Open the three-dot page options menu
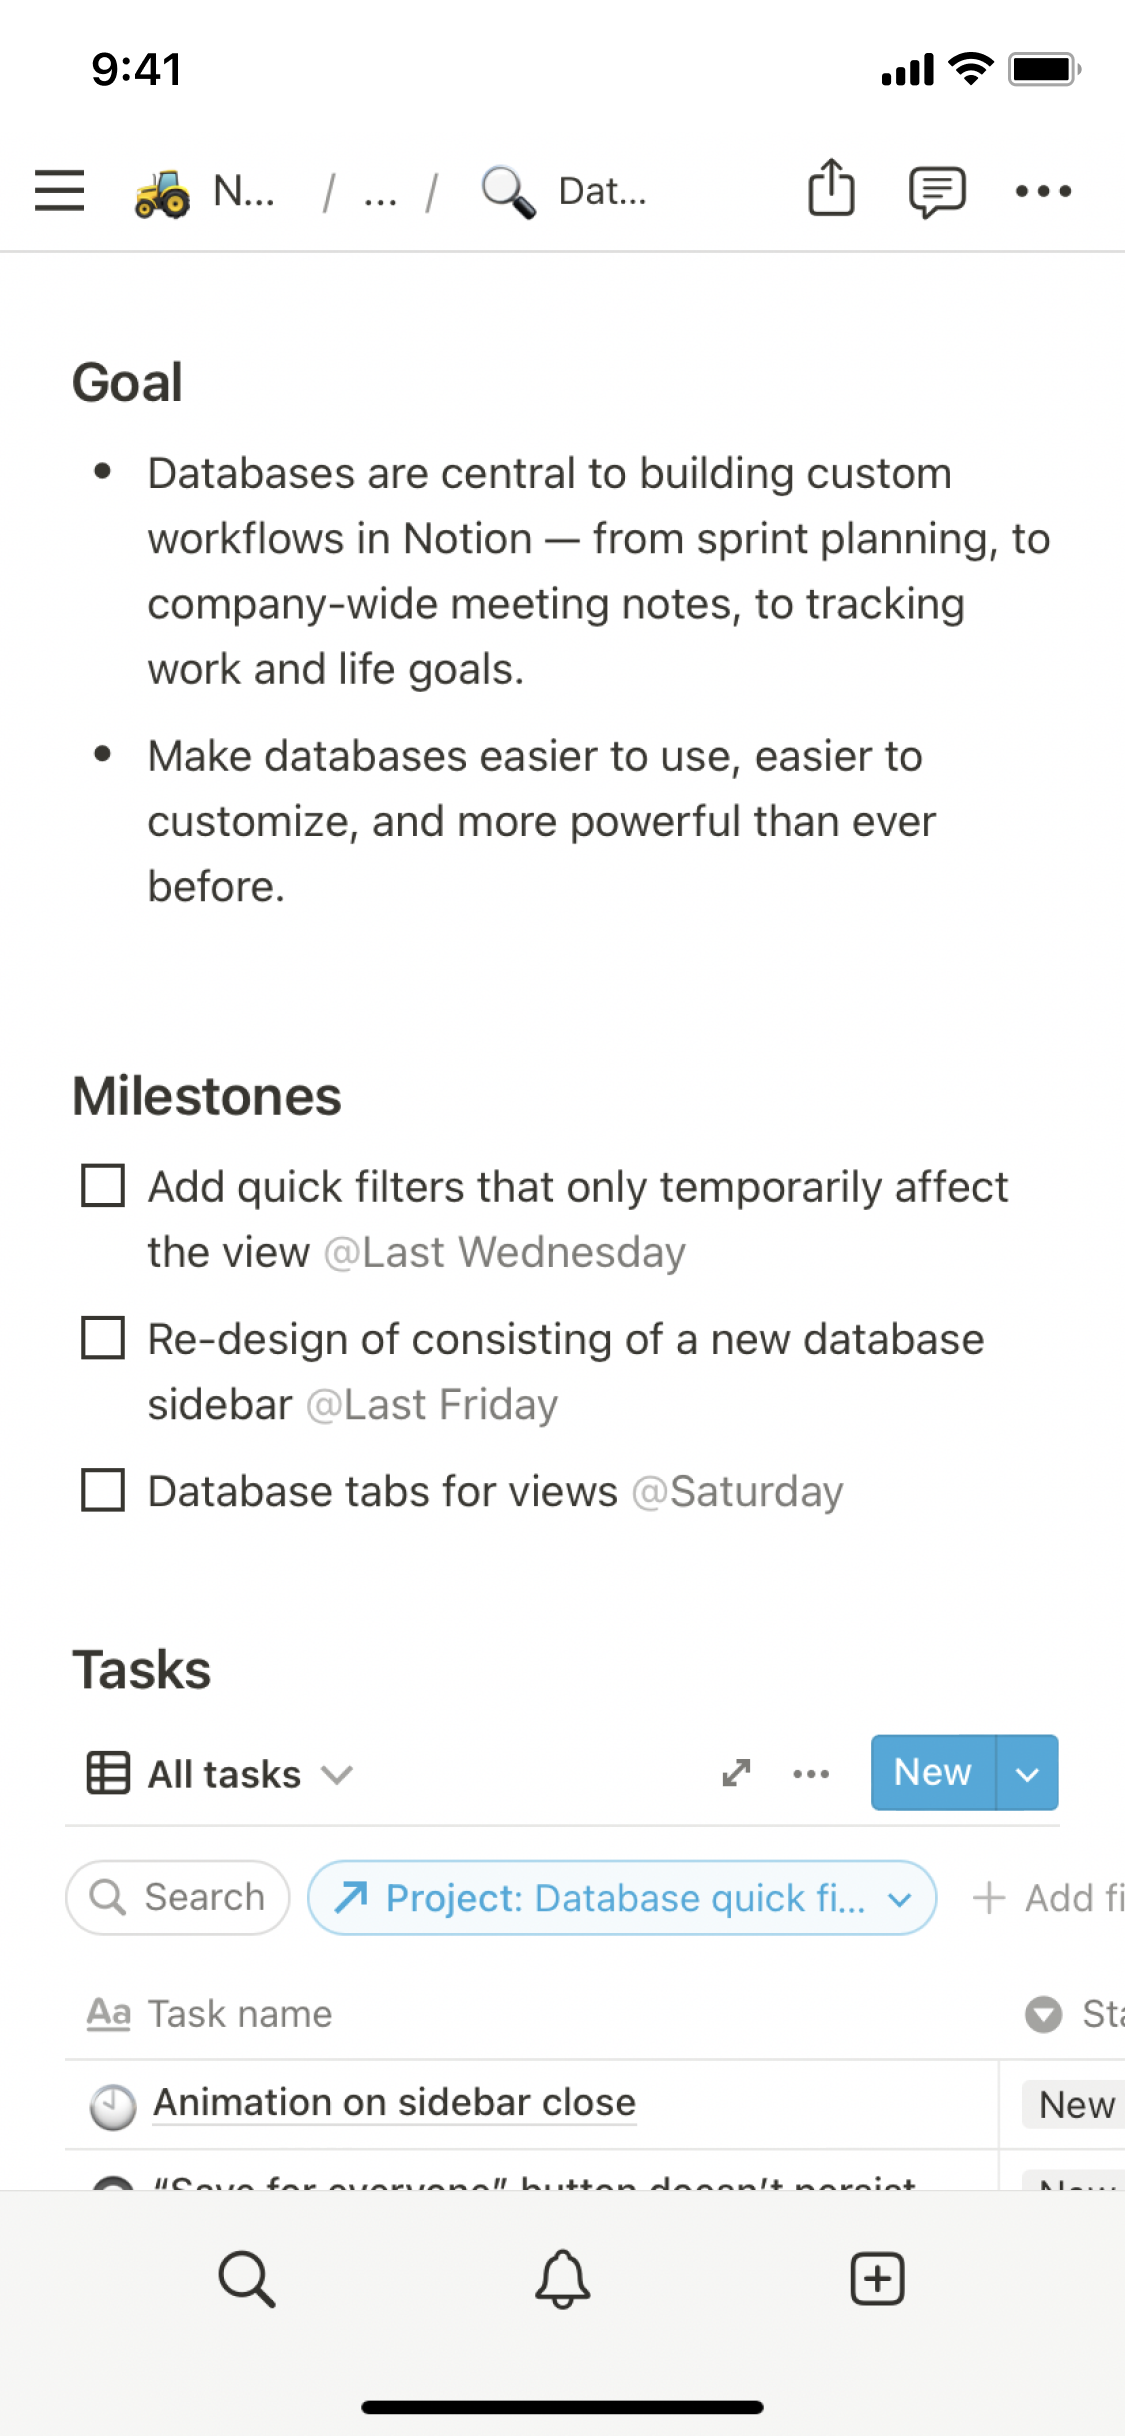The height and width of the screenshot is (2436, 1125). (x=1043, y=190)
